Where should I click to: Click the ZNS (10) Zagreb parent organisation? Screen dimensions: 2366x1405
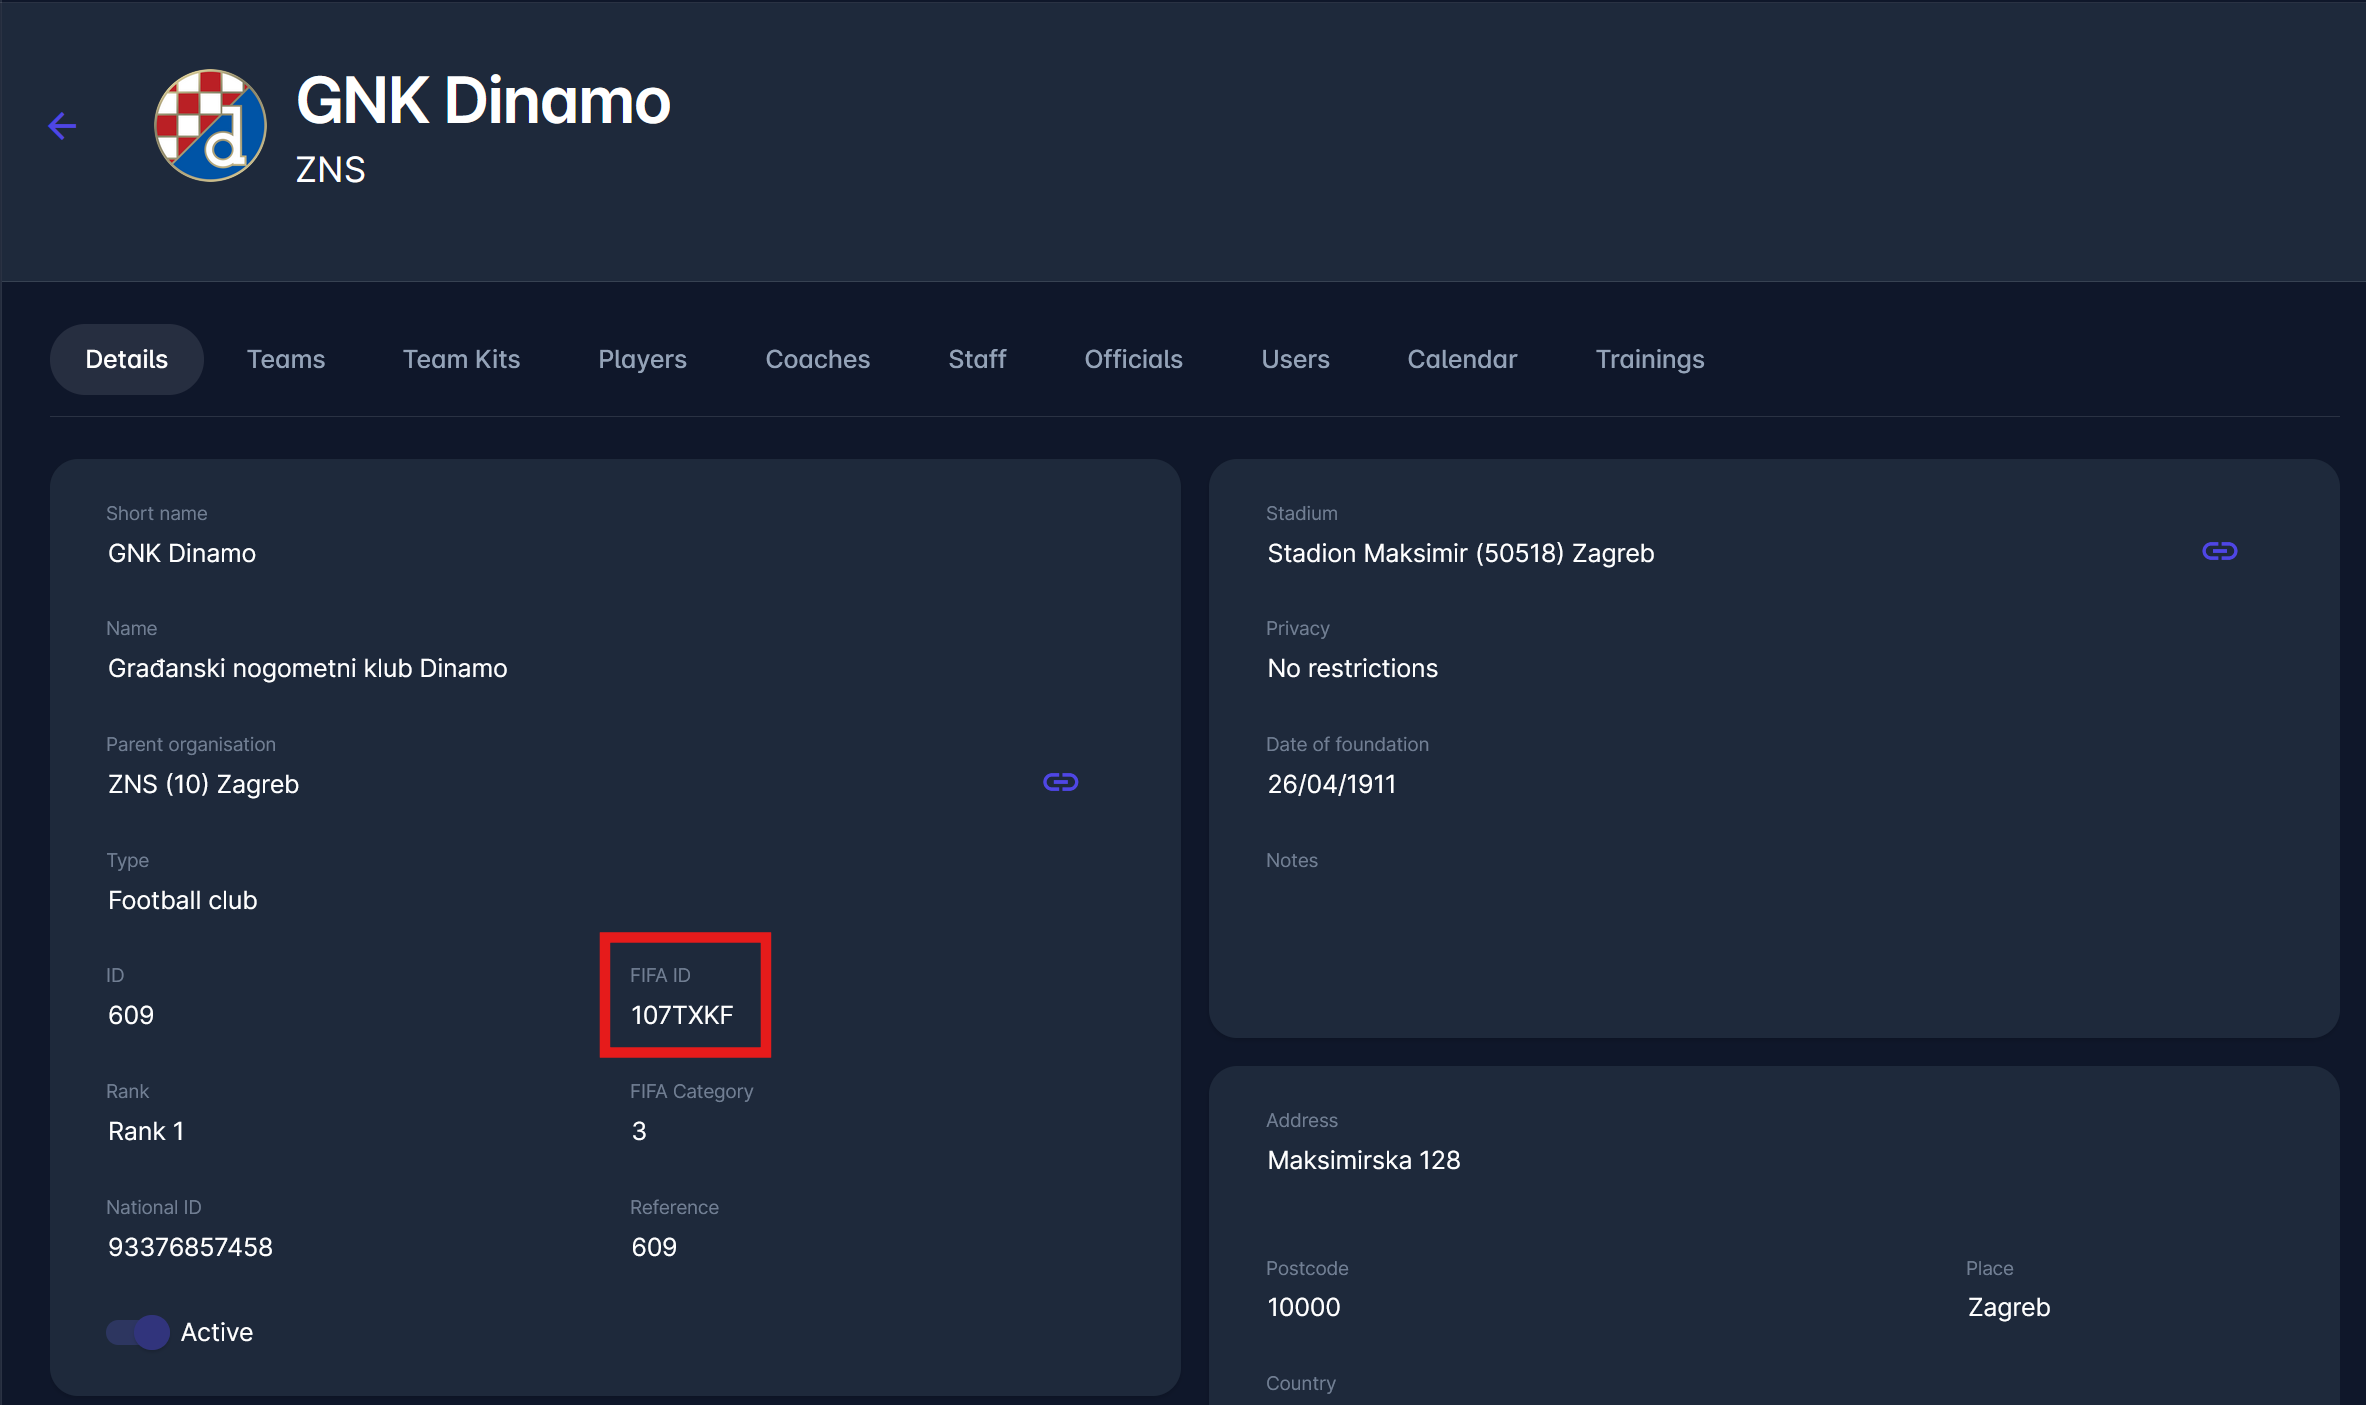[203, 784]
